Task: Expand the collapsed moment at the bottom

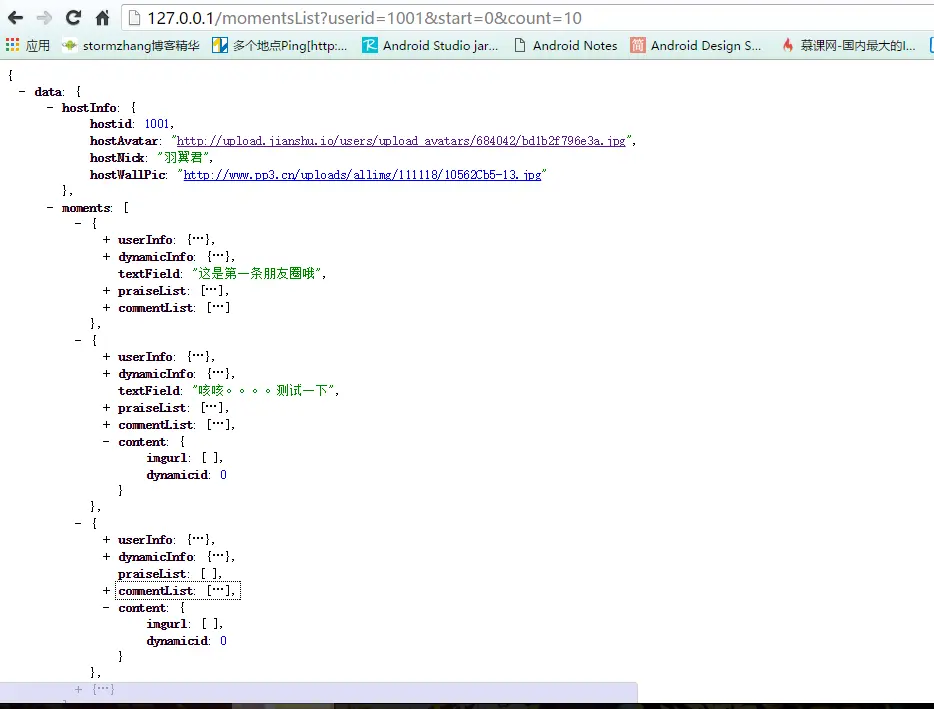Action: click(78, 689)
